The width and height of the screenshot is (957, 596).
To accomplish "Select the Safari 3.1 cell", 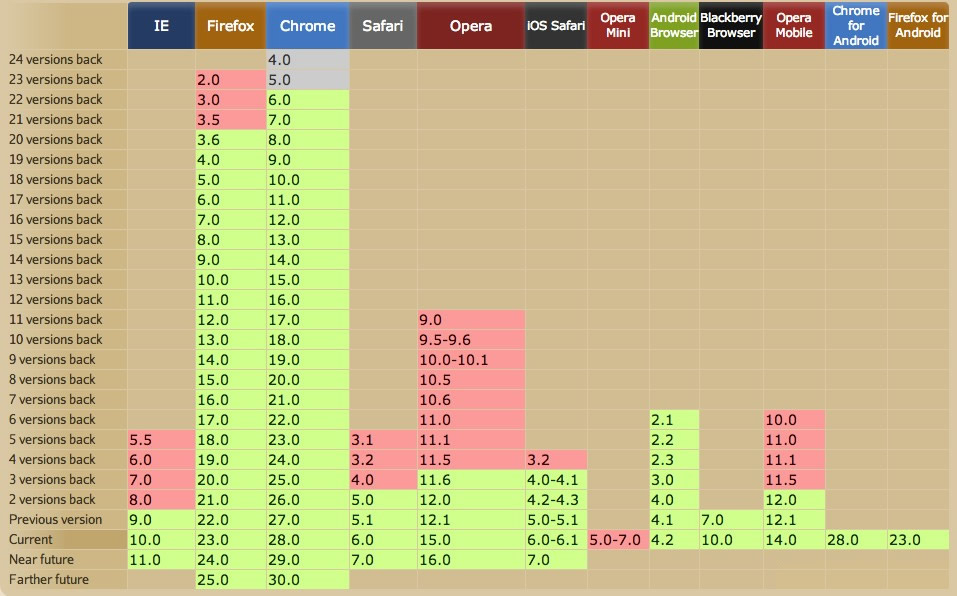I will 383,440.
